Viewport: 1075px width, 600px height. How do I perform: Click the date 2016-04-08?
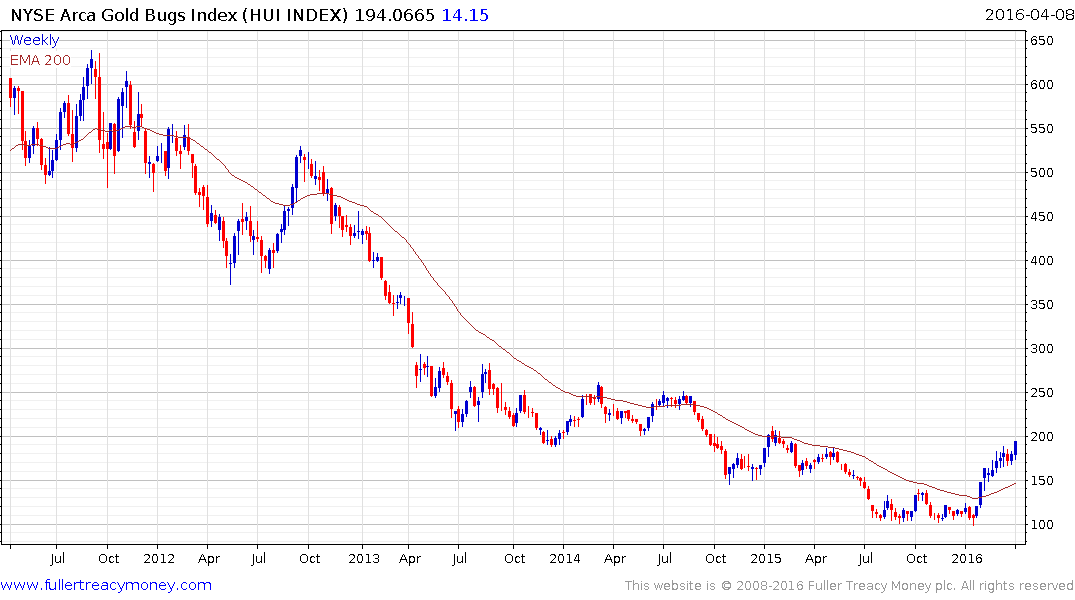1028,14
